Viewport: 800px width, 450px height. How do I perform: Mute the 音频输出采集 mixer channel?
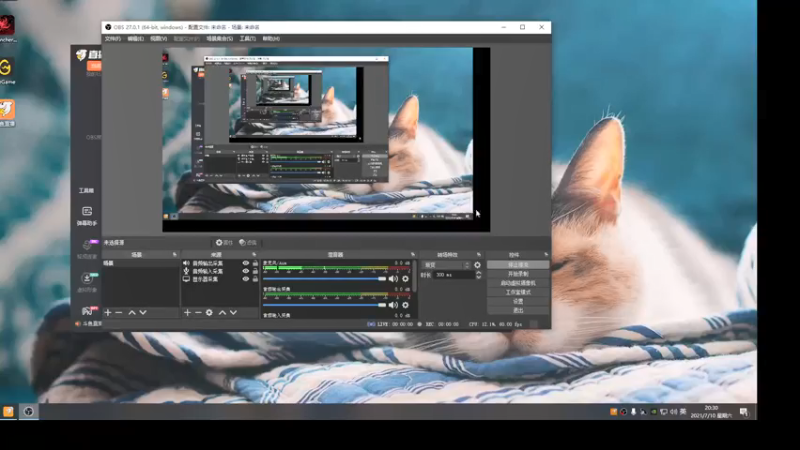(393, 305)
